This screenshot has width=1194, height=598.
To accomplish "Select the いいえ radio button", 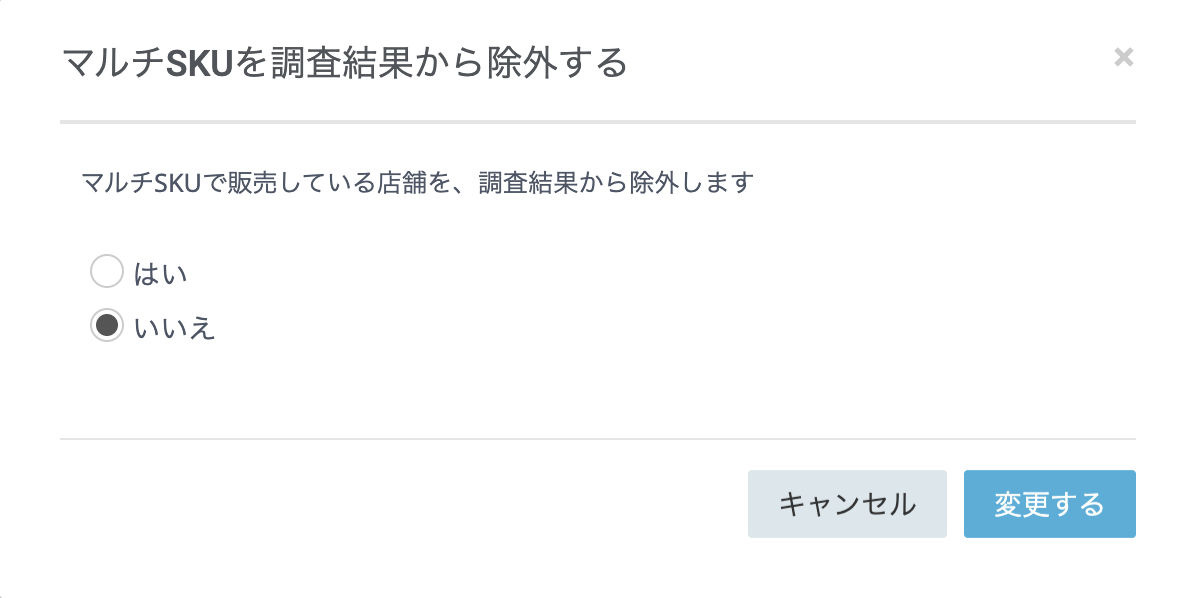I will 106,326.
